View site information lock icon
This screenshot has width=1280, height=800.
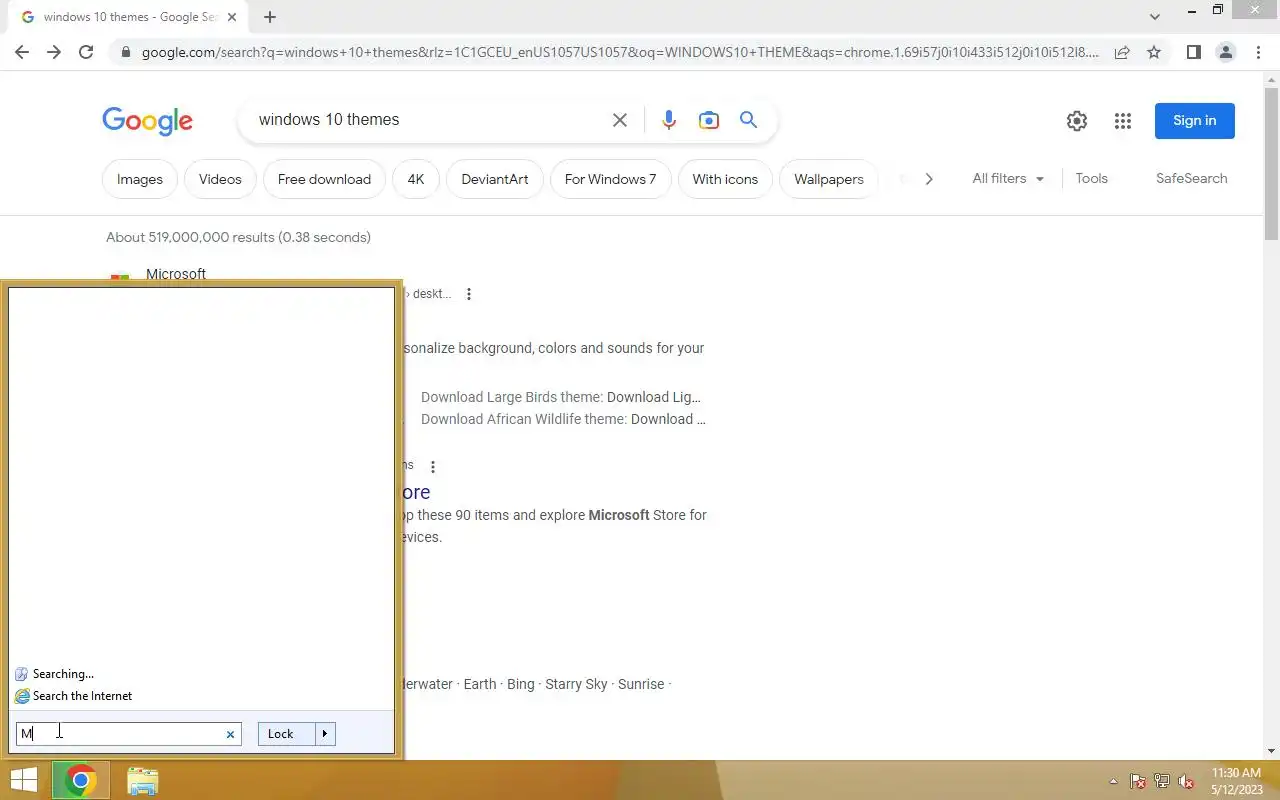[125, 52]
